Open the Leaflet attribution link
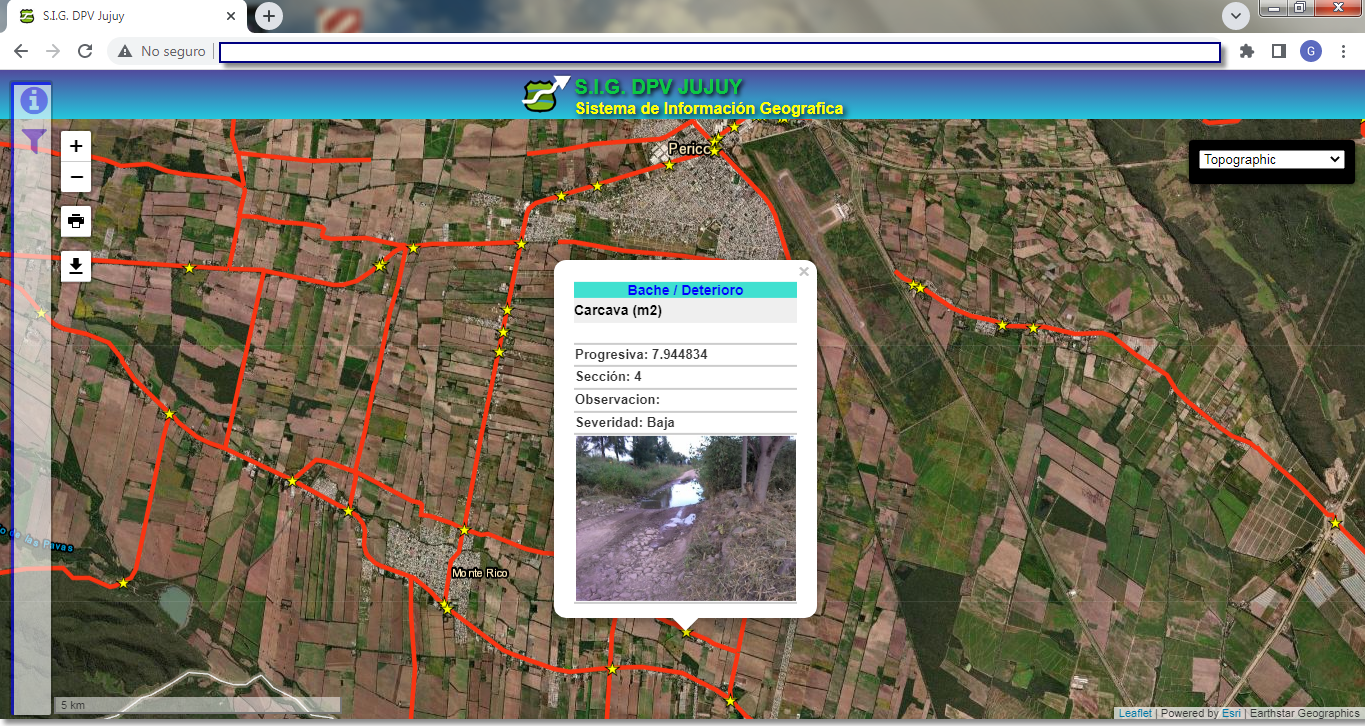The image size is (1365, 726). (x=1135, y=714)
